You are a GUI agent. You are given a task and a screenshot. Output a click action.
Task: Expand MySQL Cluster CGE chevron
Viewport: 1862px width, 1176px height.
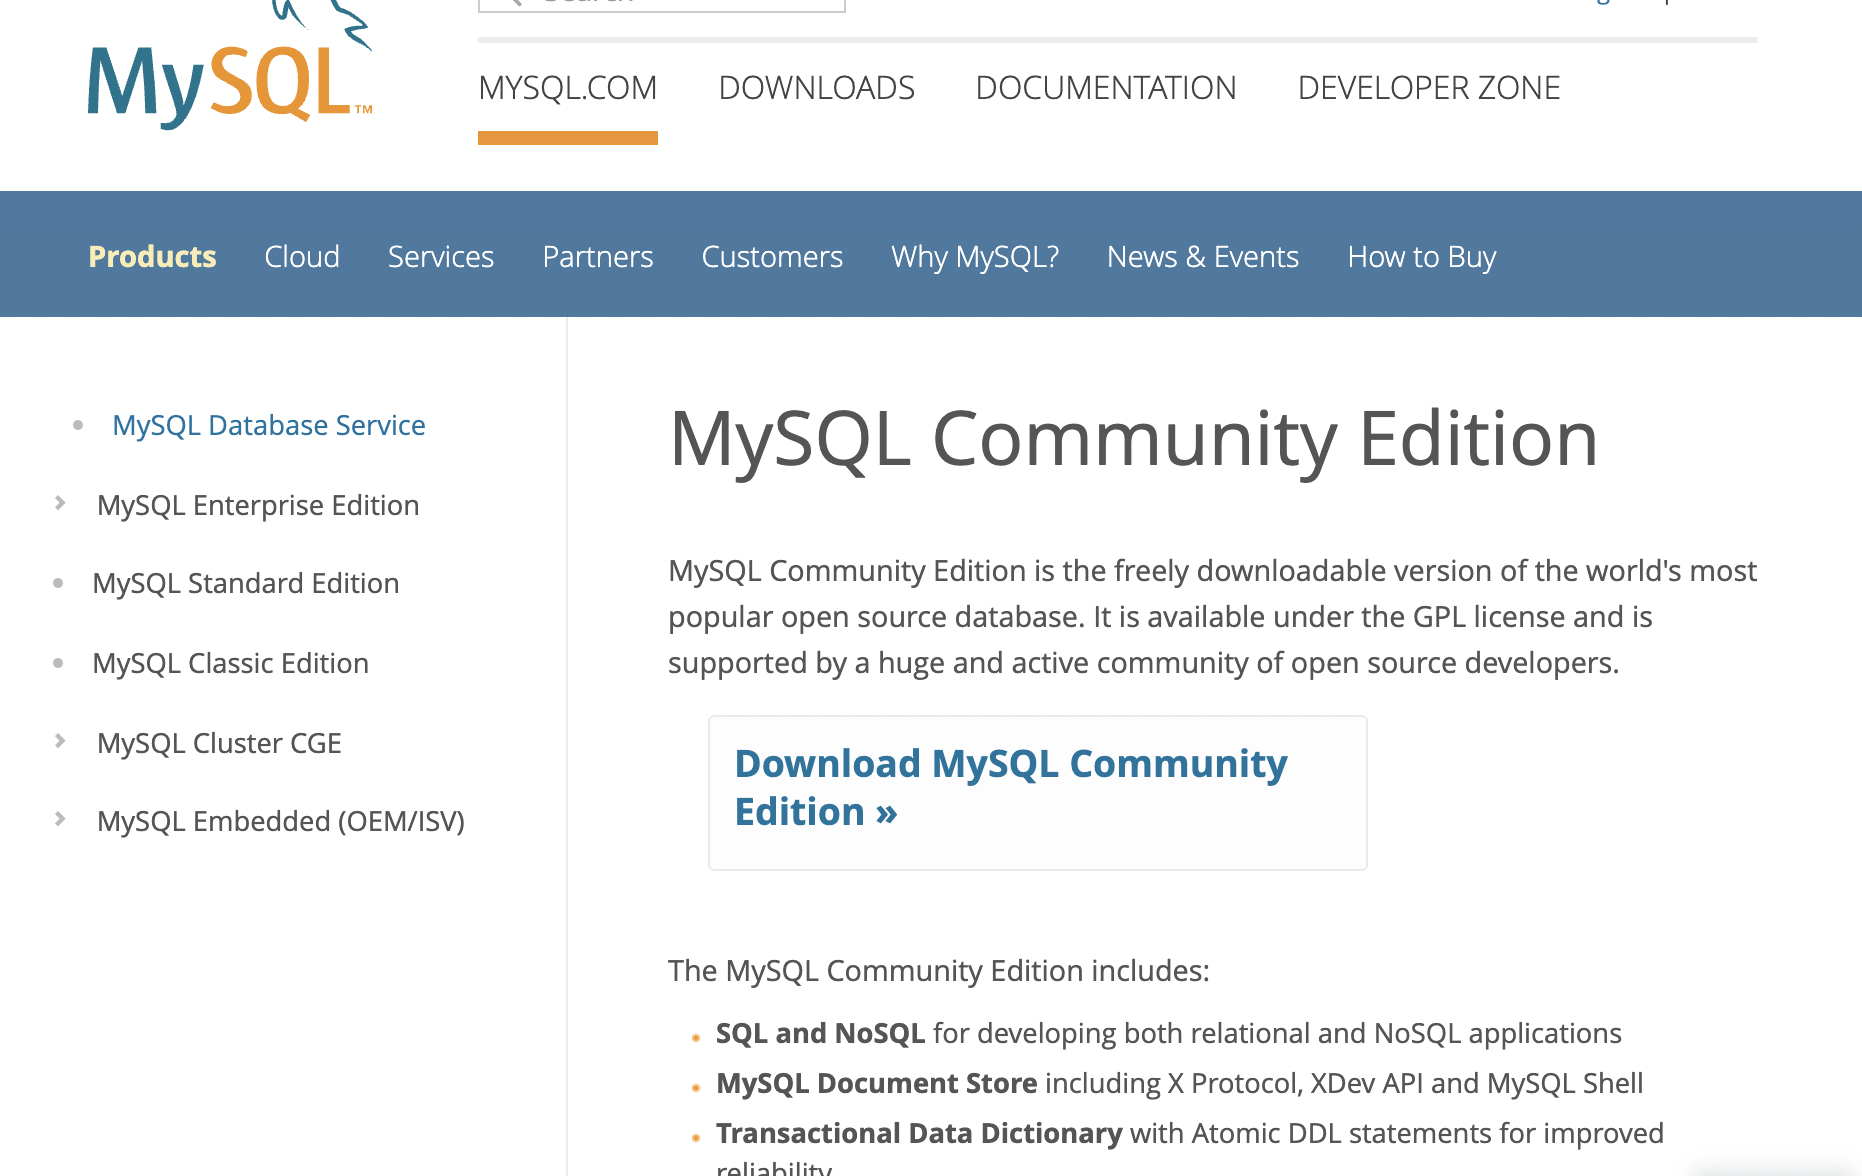tap(60, 741)
